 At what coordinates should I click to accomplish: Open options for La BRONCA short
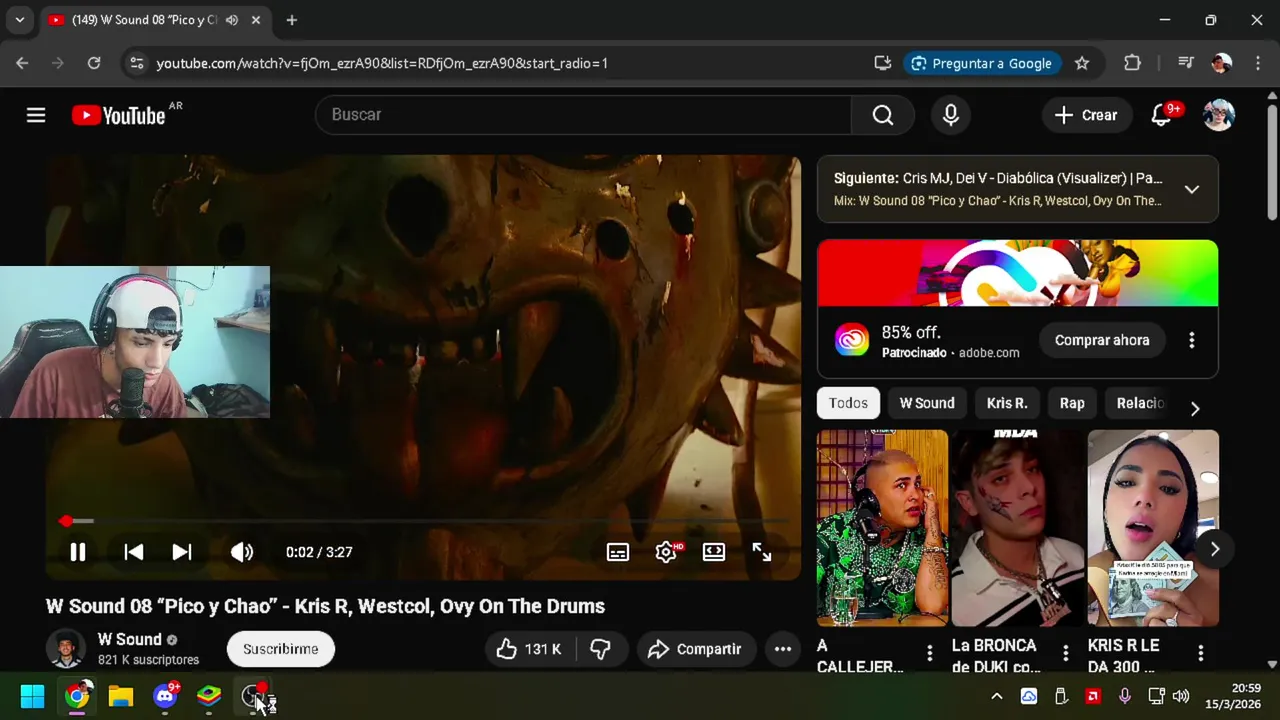pos(1065,653)
